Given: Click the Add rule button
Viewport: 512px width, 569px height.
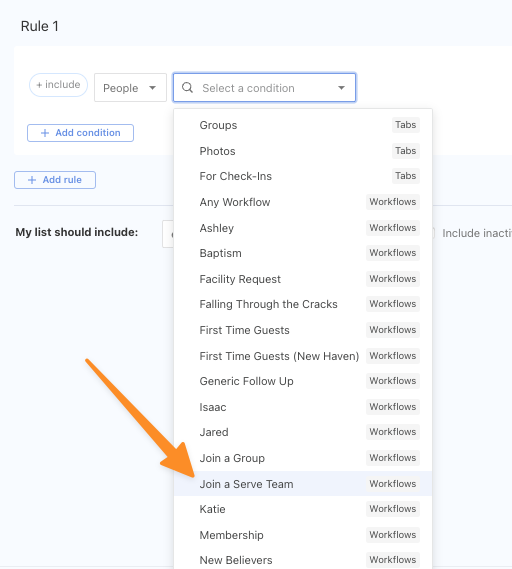Looking at the screenshot, I should (55, 180).
